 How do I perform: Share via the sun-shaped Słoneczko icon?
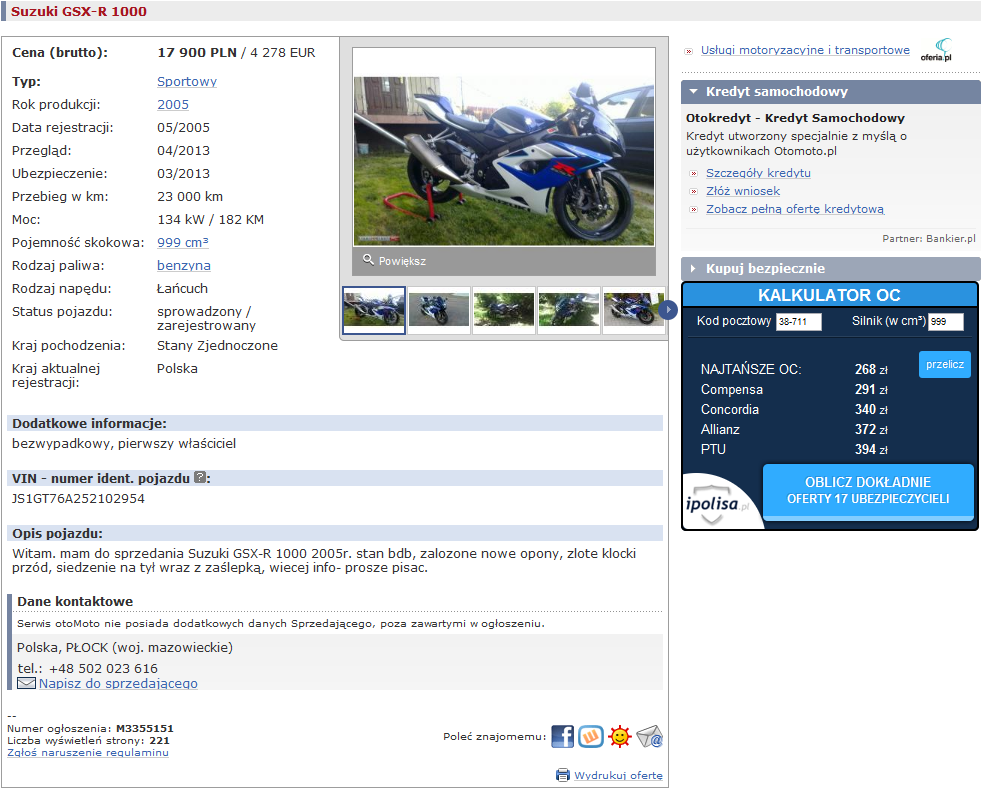pos(619,736)
